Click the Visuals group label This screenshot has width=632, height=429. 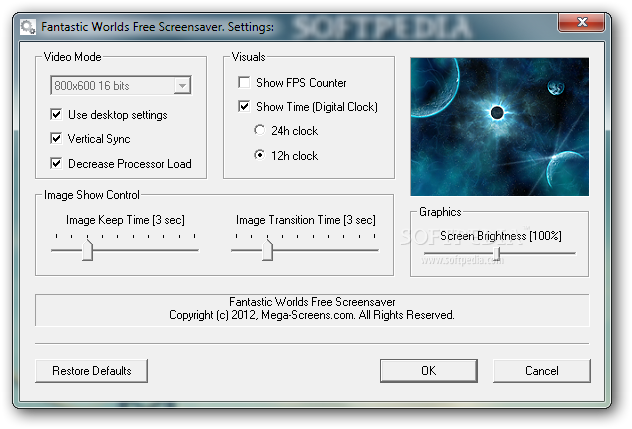(x=248, y=57)
